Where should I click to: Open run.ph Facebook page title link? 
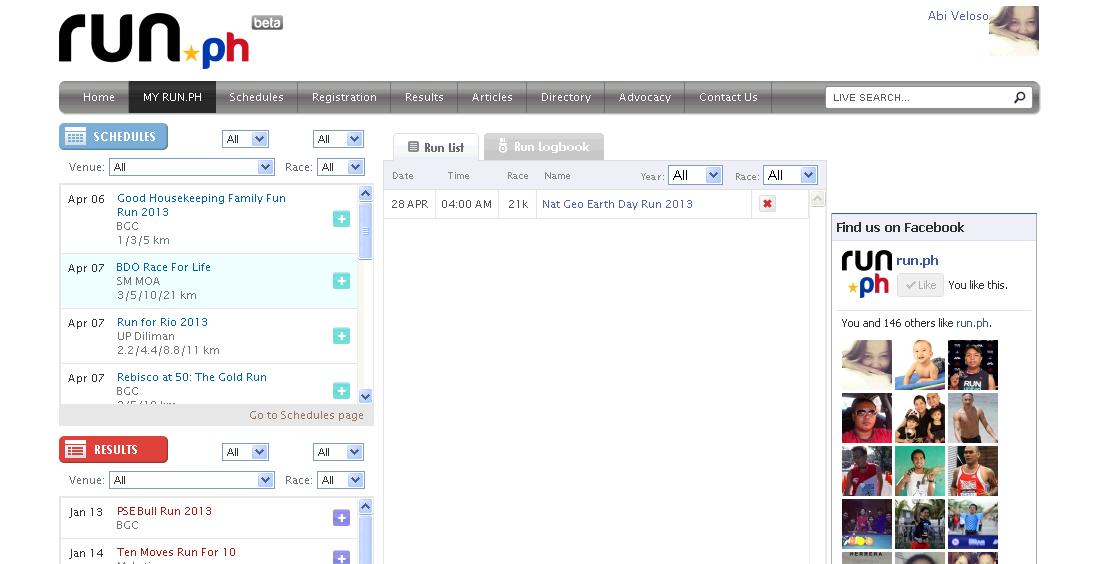click(x=917, y=261)
